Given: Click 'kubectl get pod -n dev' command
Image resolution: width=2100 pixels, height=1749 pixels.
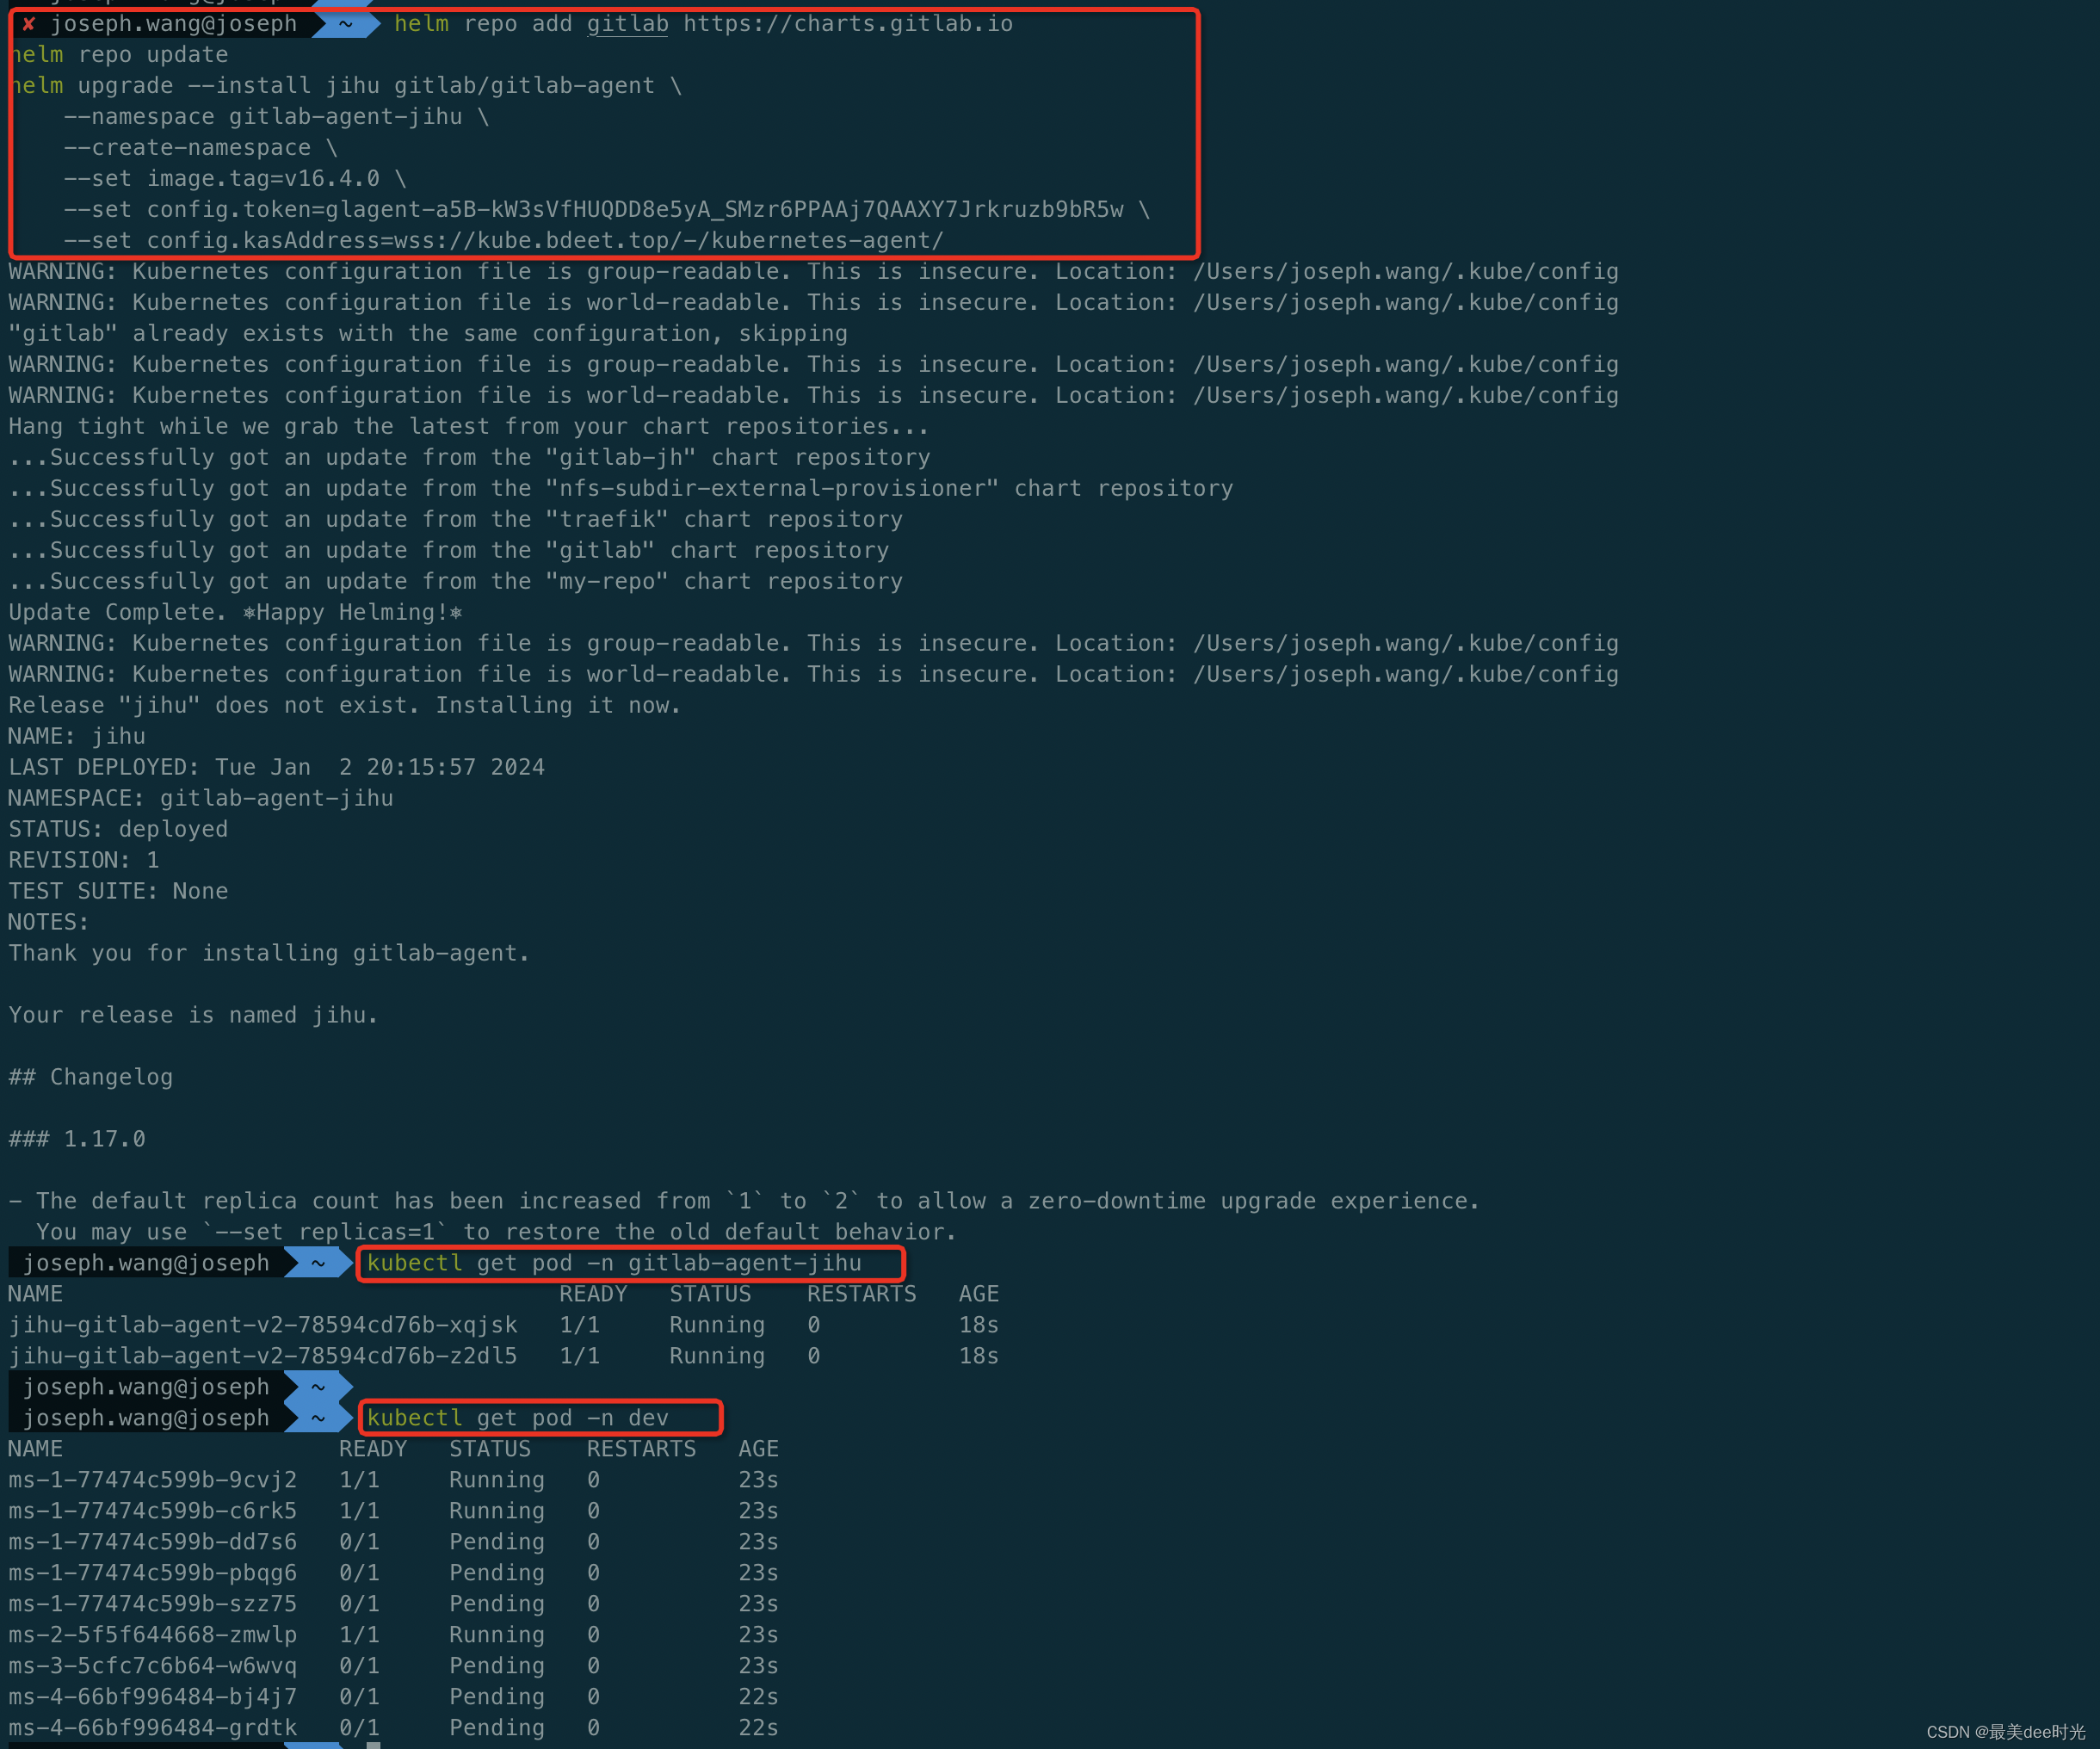Looking at the screenshot, I should pyautogui.click(x=518, y=1419).
